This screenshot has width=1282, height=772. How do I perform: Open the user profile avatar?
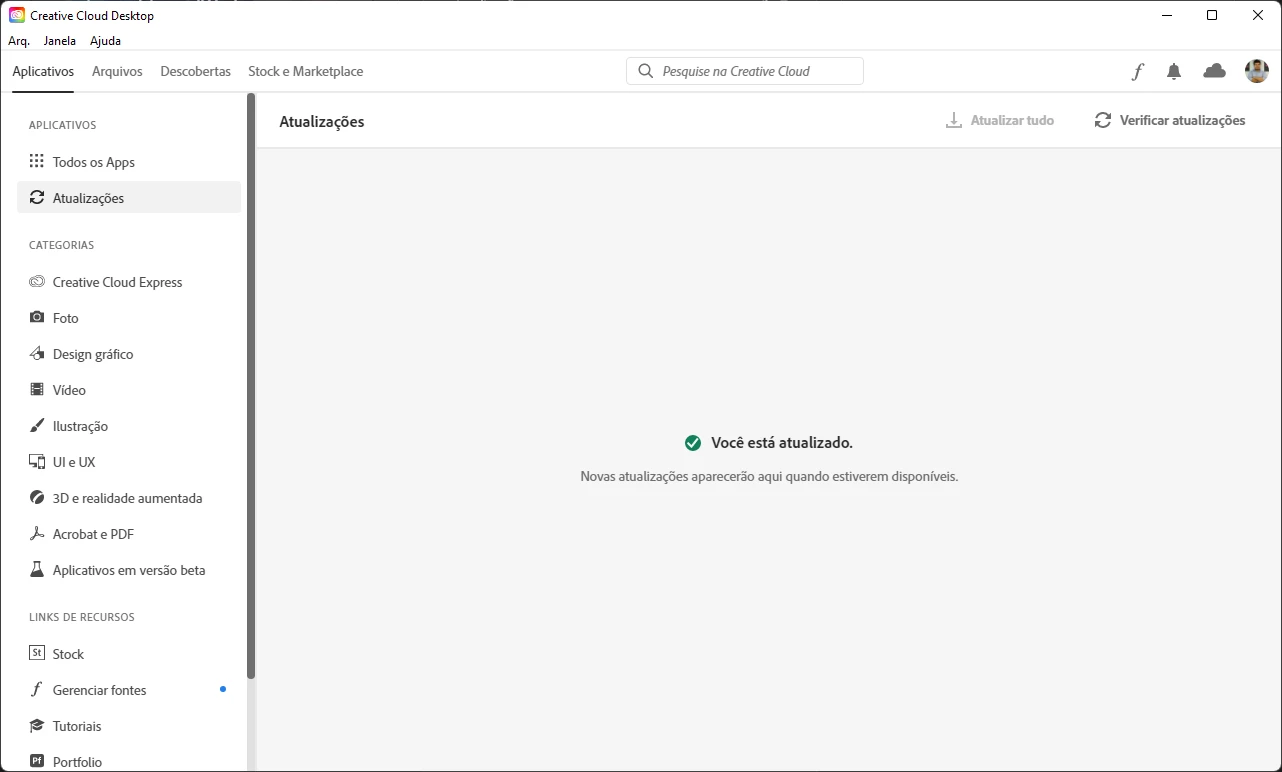point(1257,71)
